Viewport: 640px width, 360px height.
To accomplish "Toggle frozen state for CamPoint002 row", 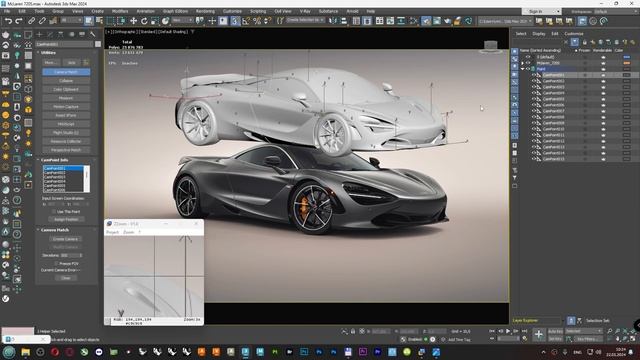I will pyautogui.click(x=584, y=81).
